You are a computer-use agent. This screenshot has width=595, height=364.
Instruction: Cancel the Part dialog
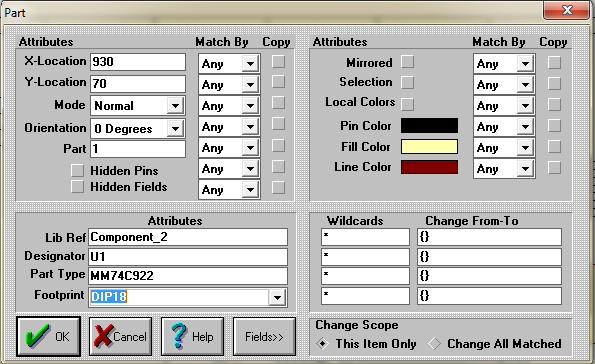(120, 337)
